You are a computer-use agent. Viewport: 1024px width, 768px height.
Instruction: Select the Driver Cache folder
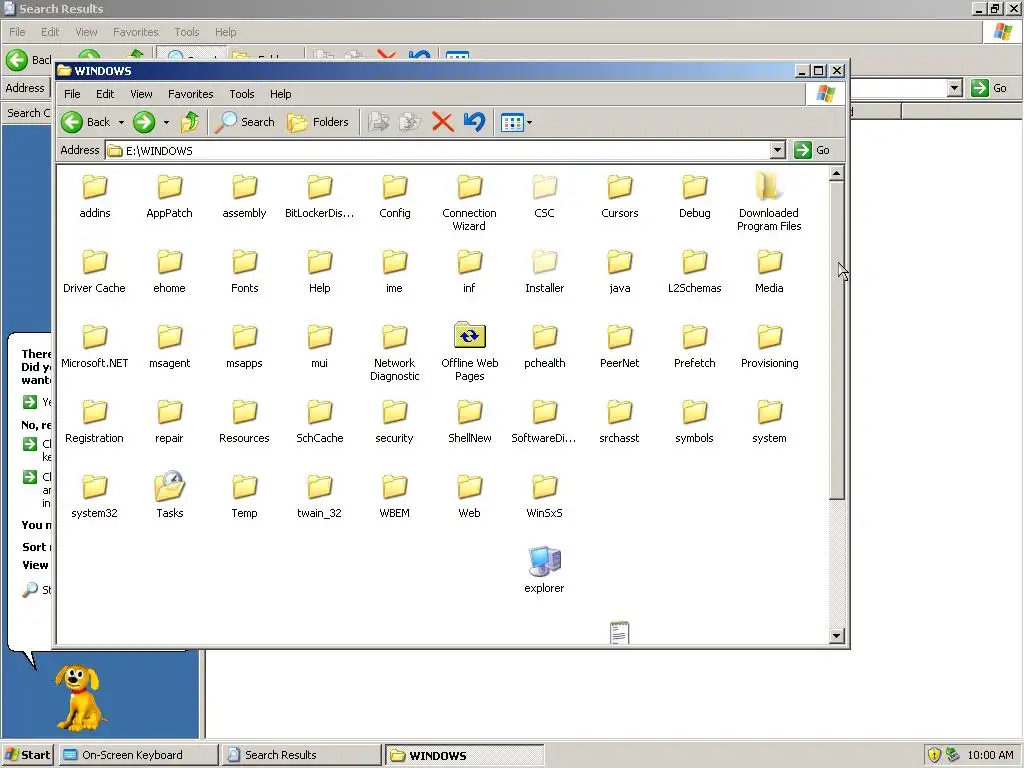pyautogui.click(x=95, y=271)
